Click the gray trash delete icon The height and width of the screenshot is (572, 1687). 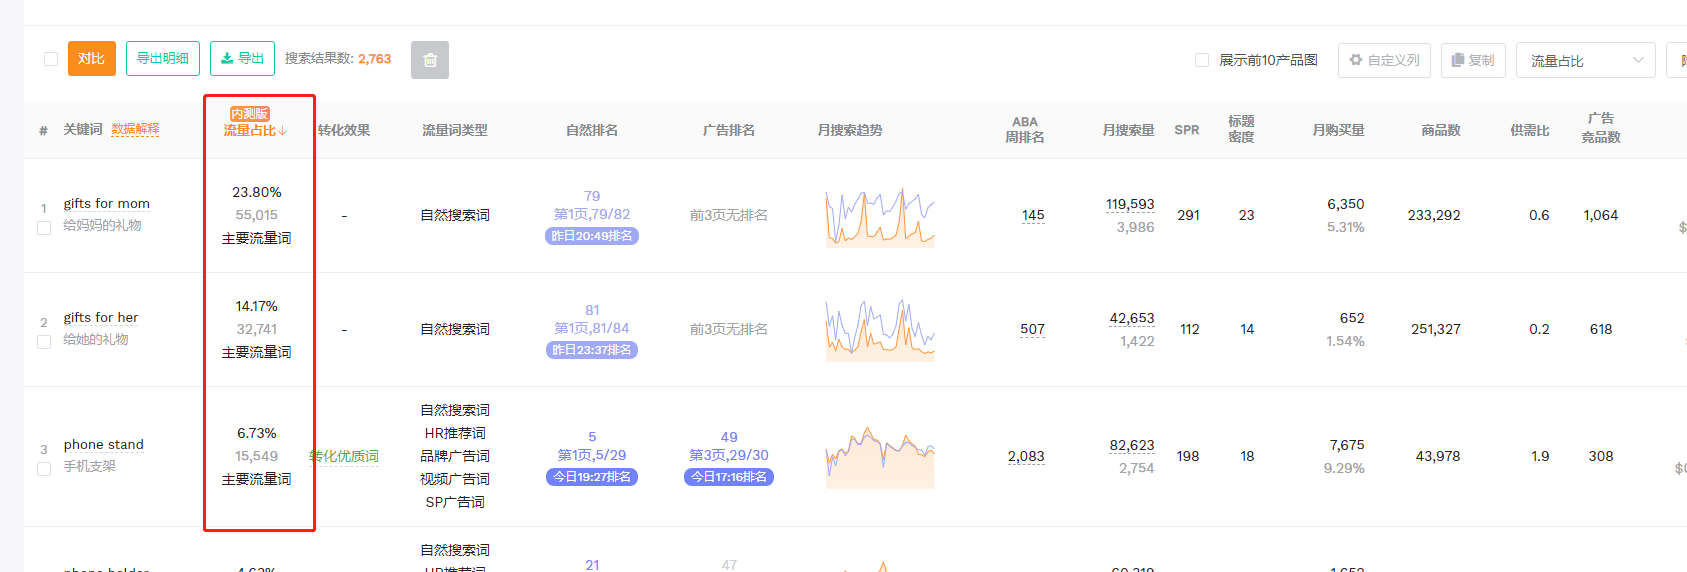(x=429, y=60)
